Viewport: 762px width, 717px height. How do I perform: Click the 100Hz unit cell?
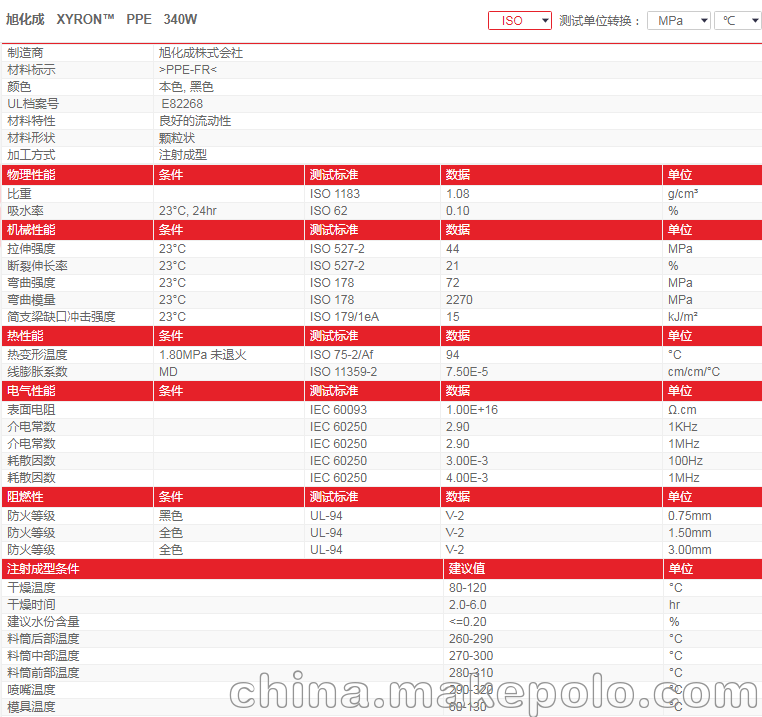coord(685,460)
